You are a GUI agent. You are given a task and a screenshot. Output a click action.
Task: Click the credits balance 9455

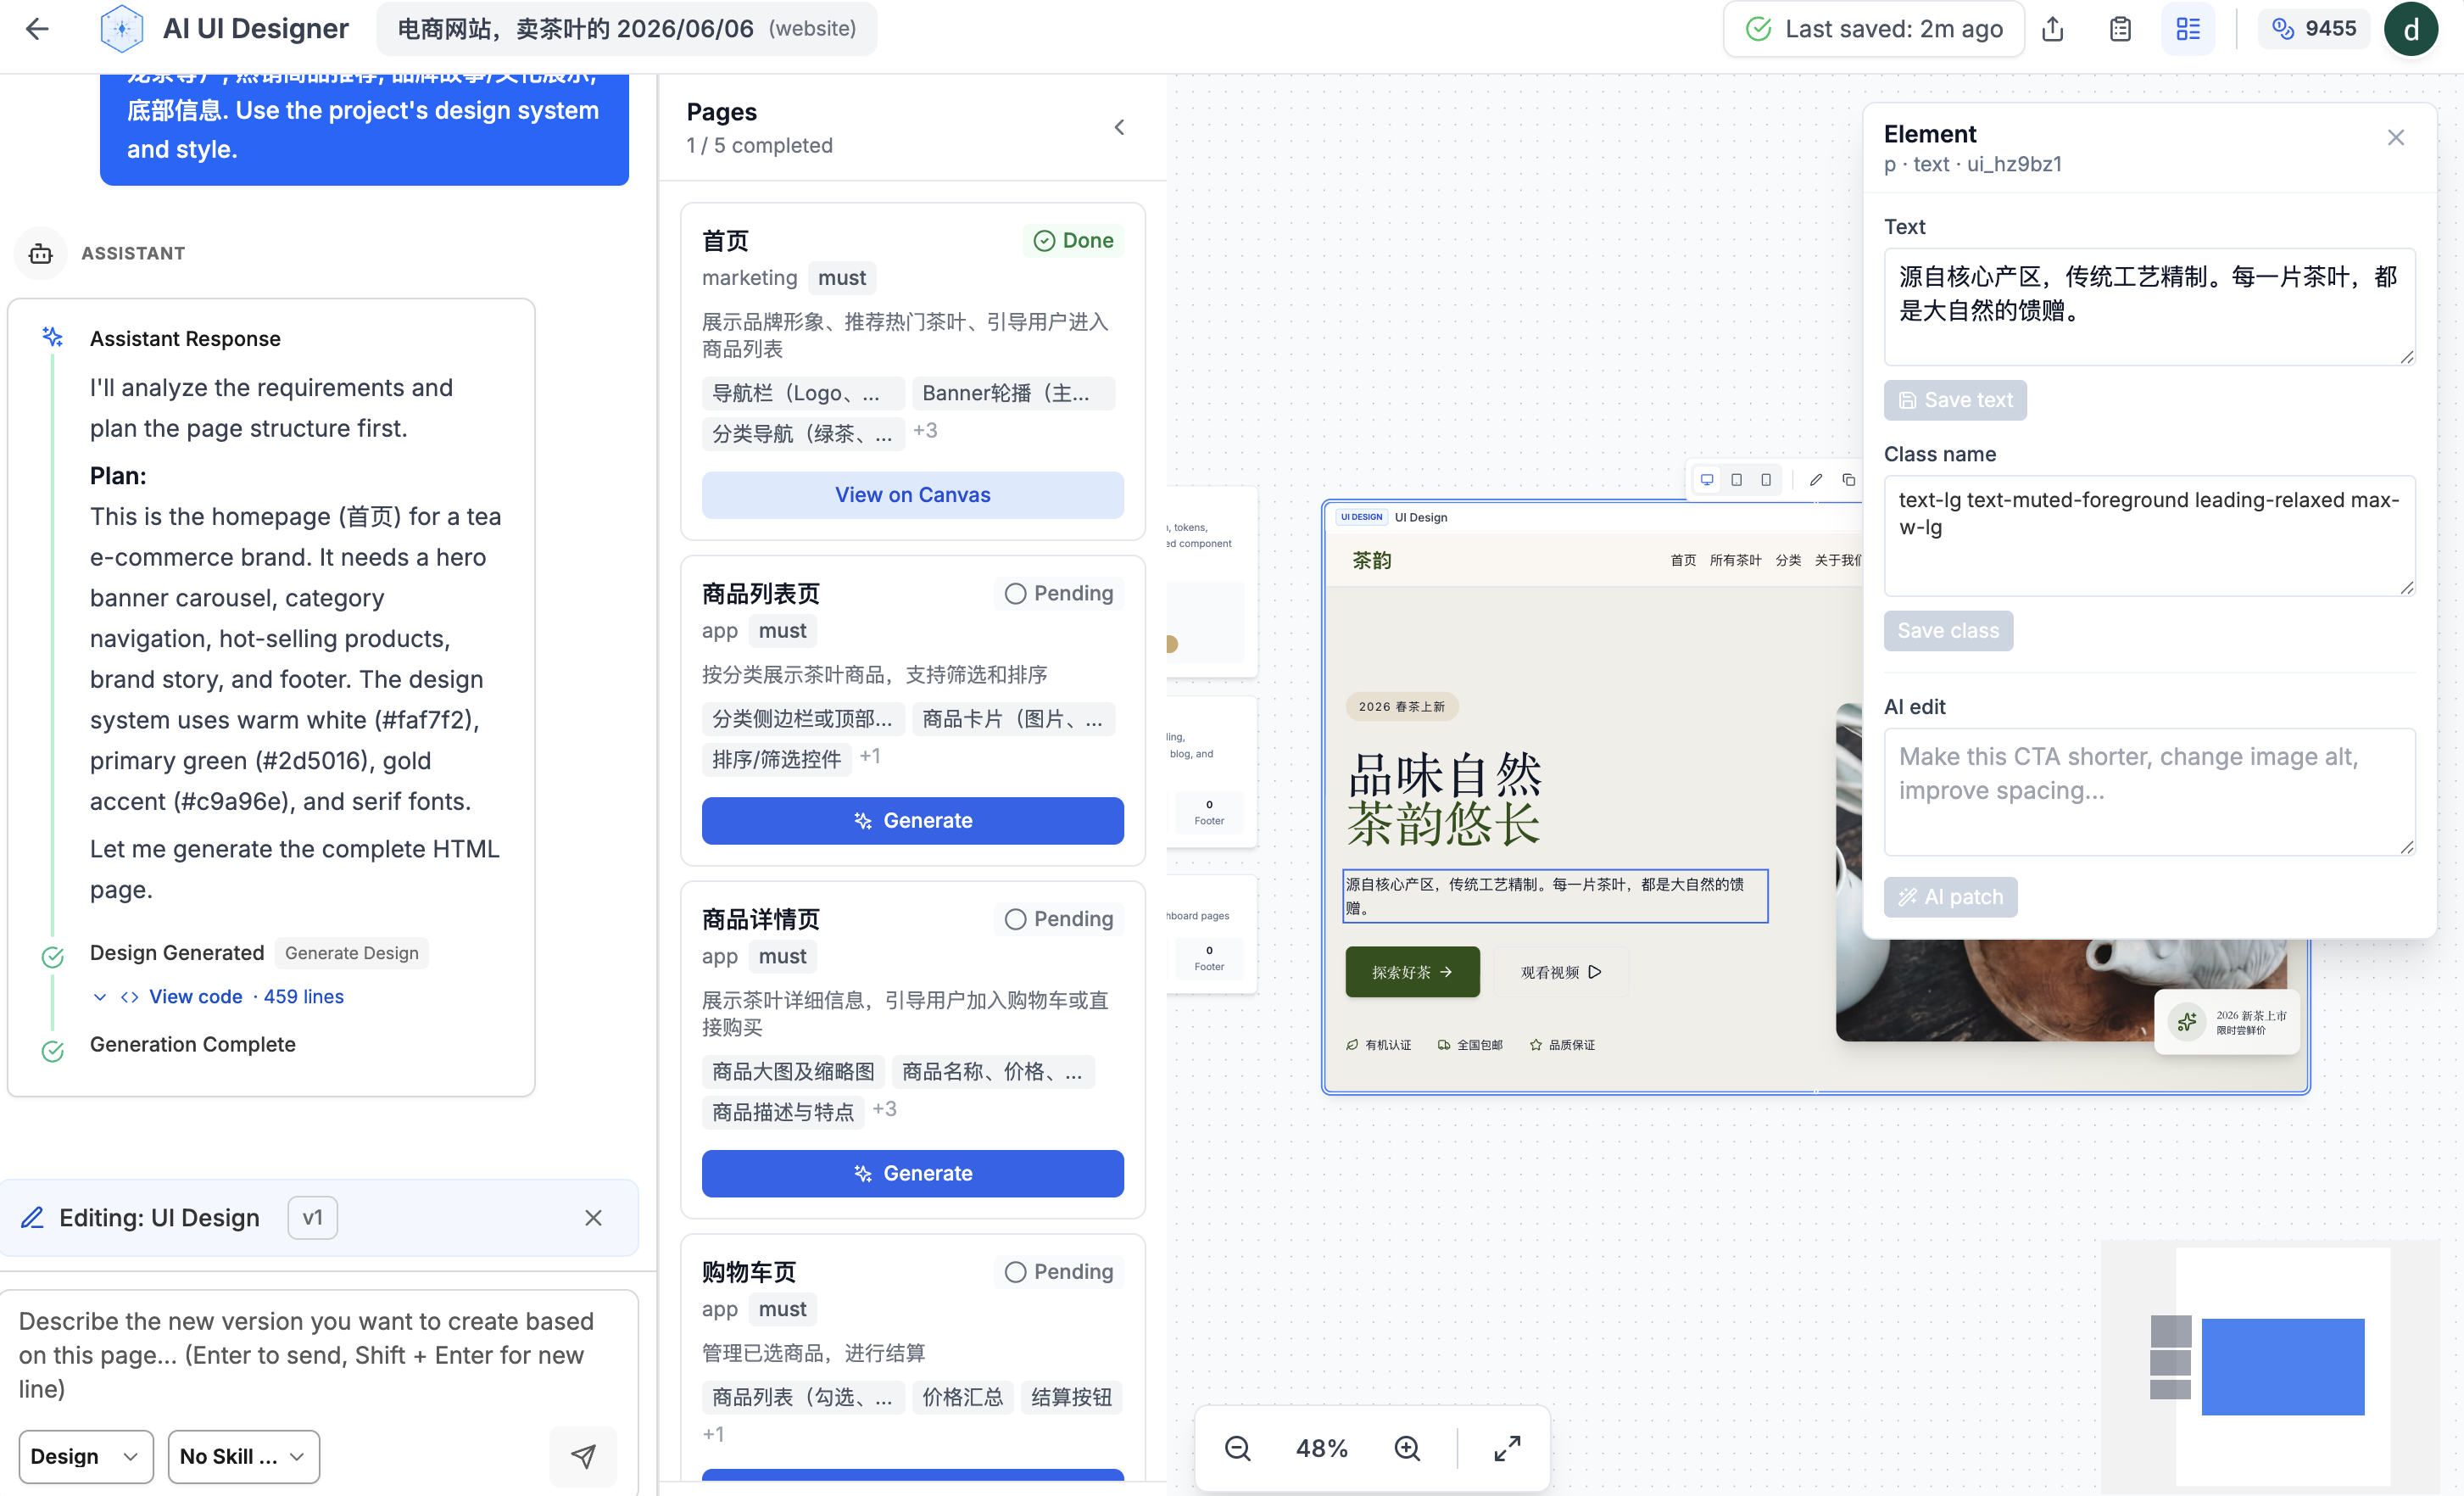pos(2314,29)
